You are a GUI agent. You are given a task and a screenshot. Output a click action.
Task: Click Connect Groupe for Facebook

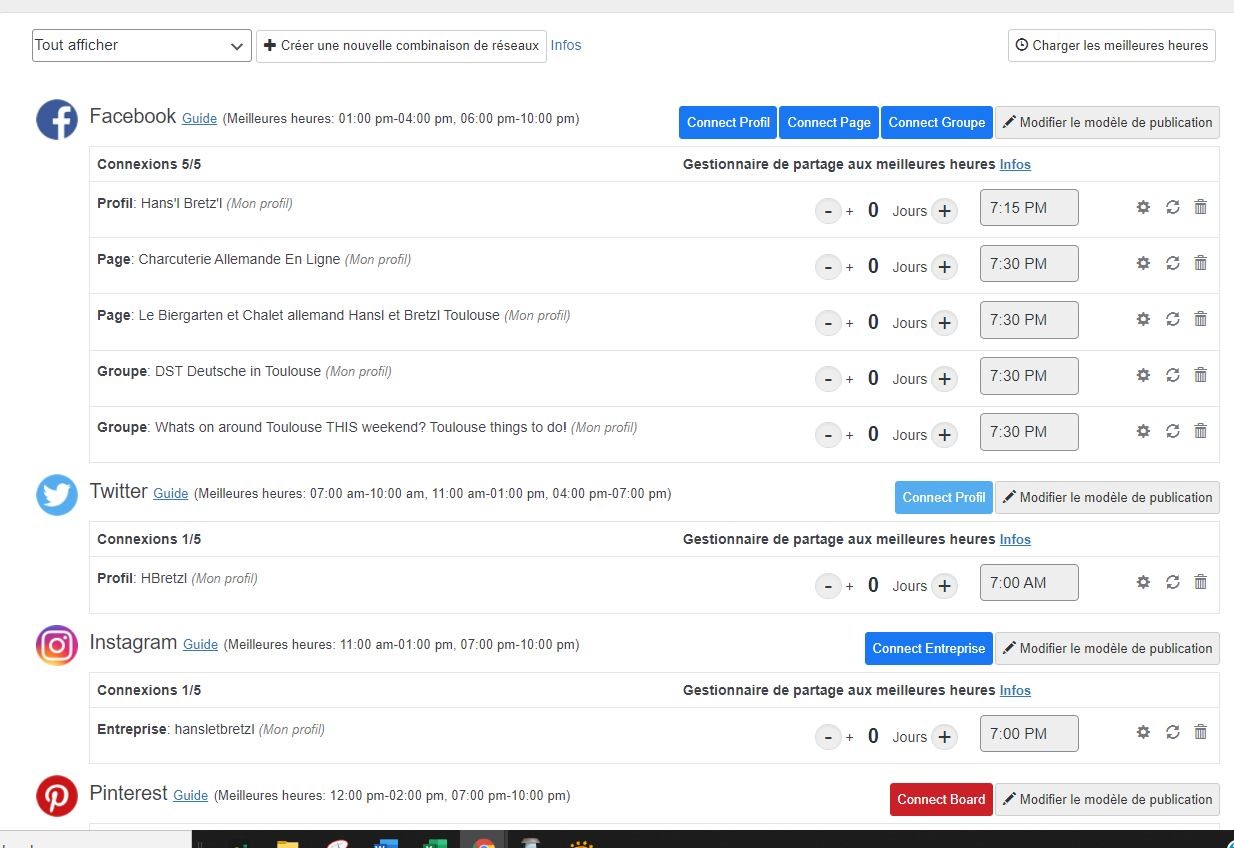936,123
